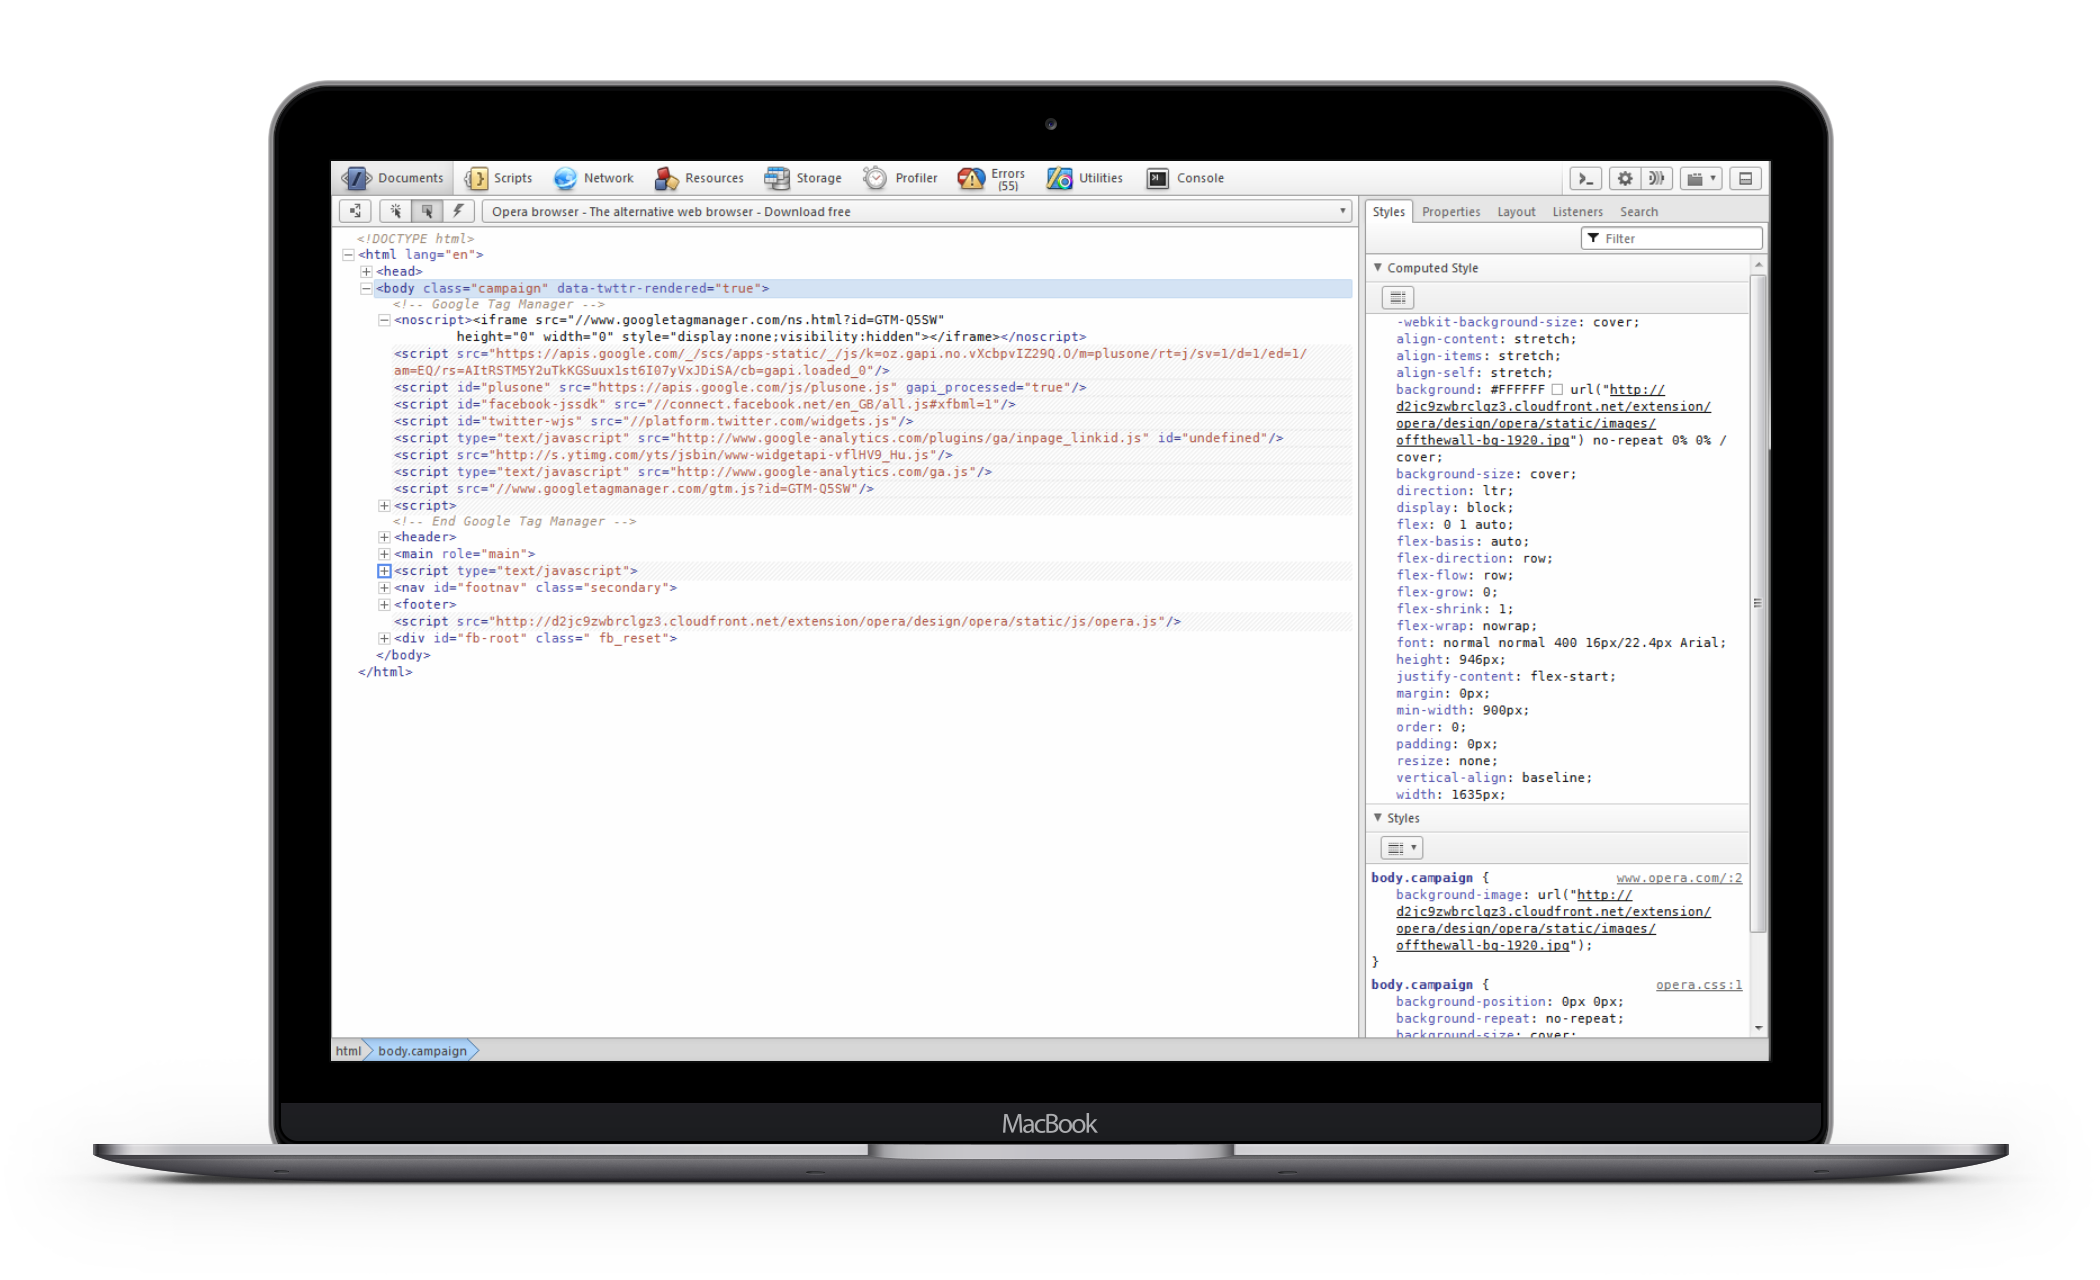Collapse the noscript node
This screenshot has width=2100, height=1280.
(384, 320)
